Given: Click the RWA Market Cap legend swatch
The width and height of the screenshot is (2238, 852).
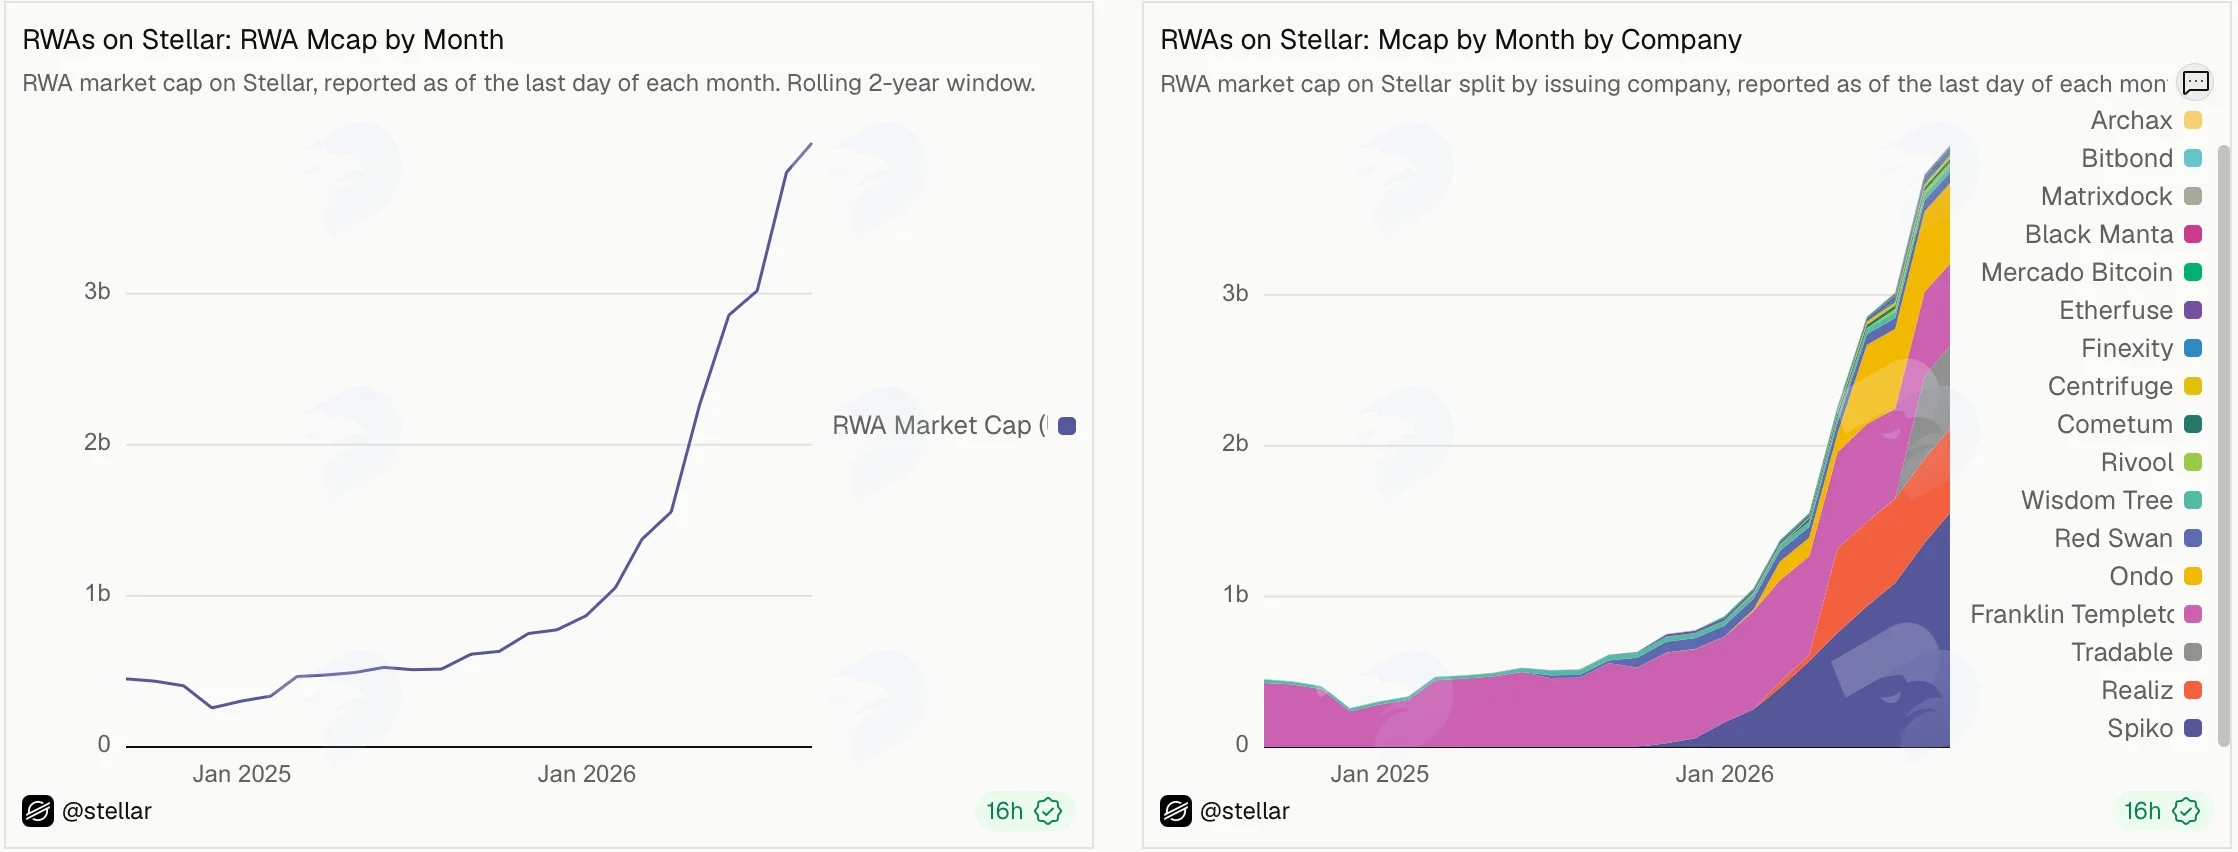Looking at the screenshot, I should pos(1067,426).
